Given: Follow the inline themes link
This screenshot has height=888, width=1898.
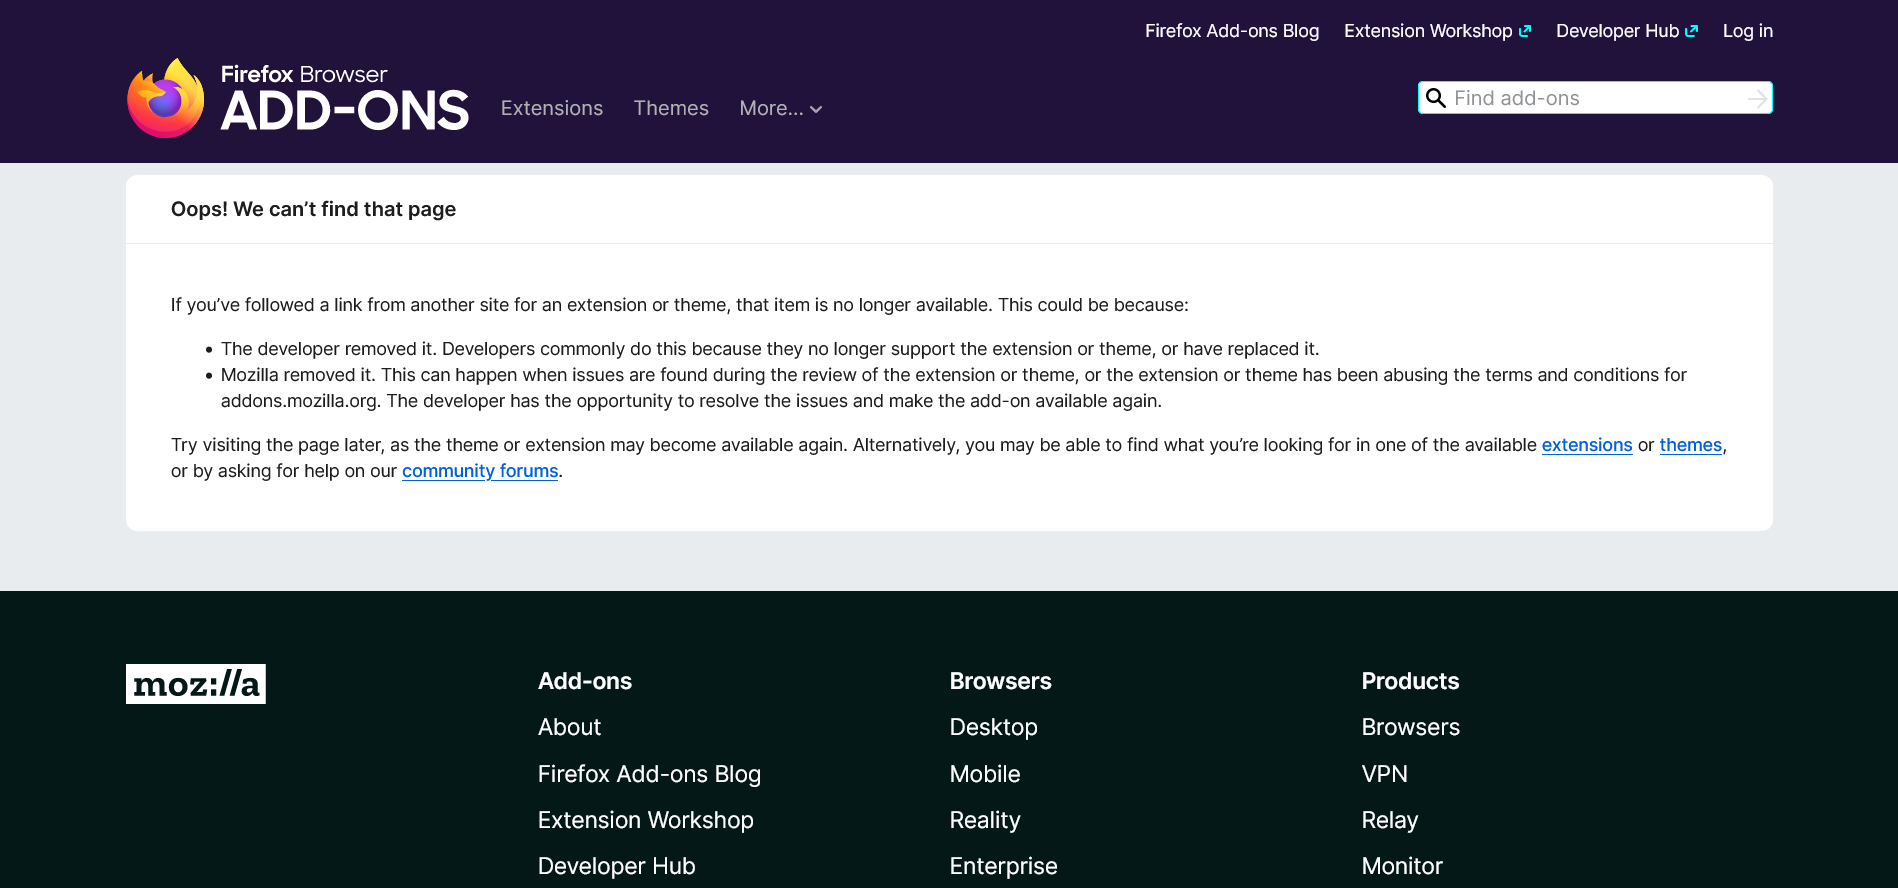Looking at the screenshot, I should point(1691,445).
